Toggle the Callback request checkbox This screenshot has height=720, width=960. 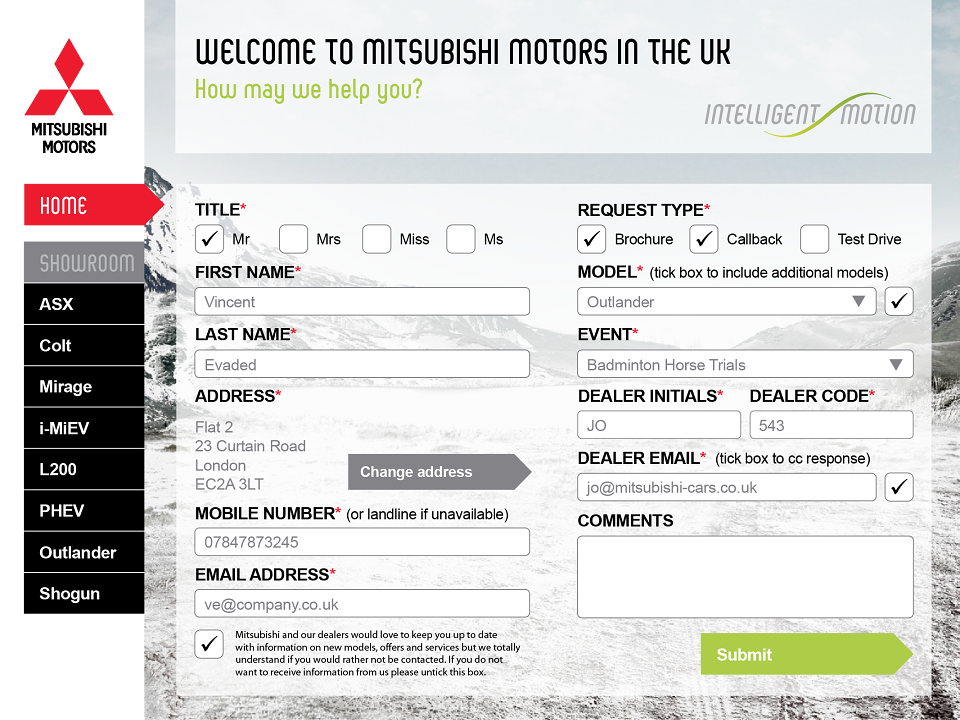pos(703,239)
